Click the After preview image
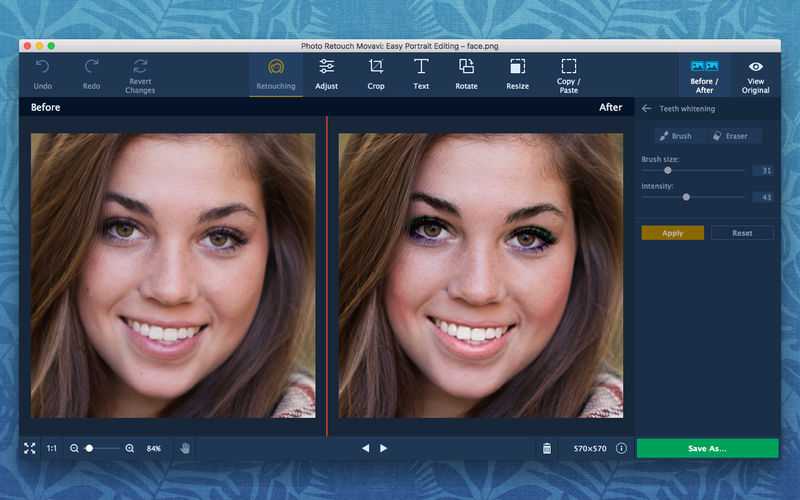 tap(481, 276)
